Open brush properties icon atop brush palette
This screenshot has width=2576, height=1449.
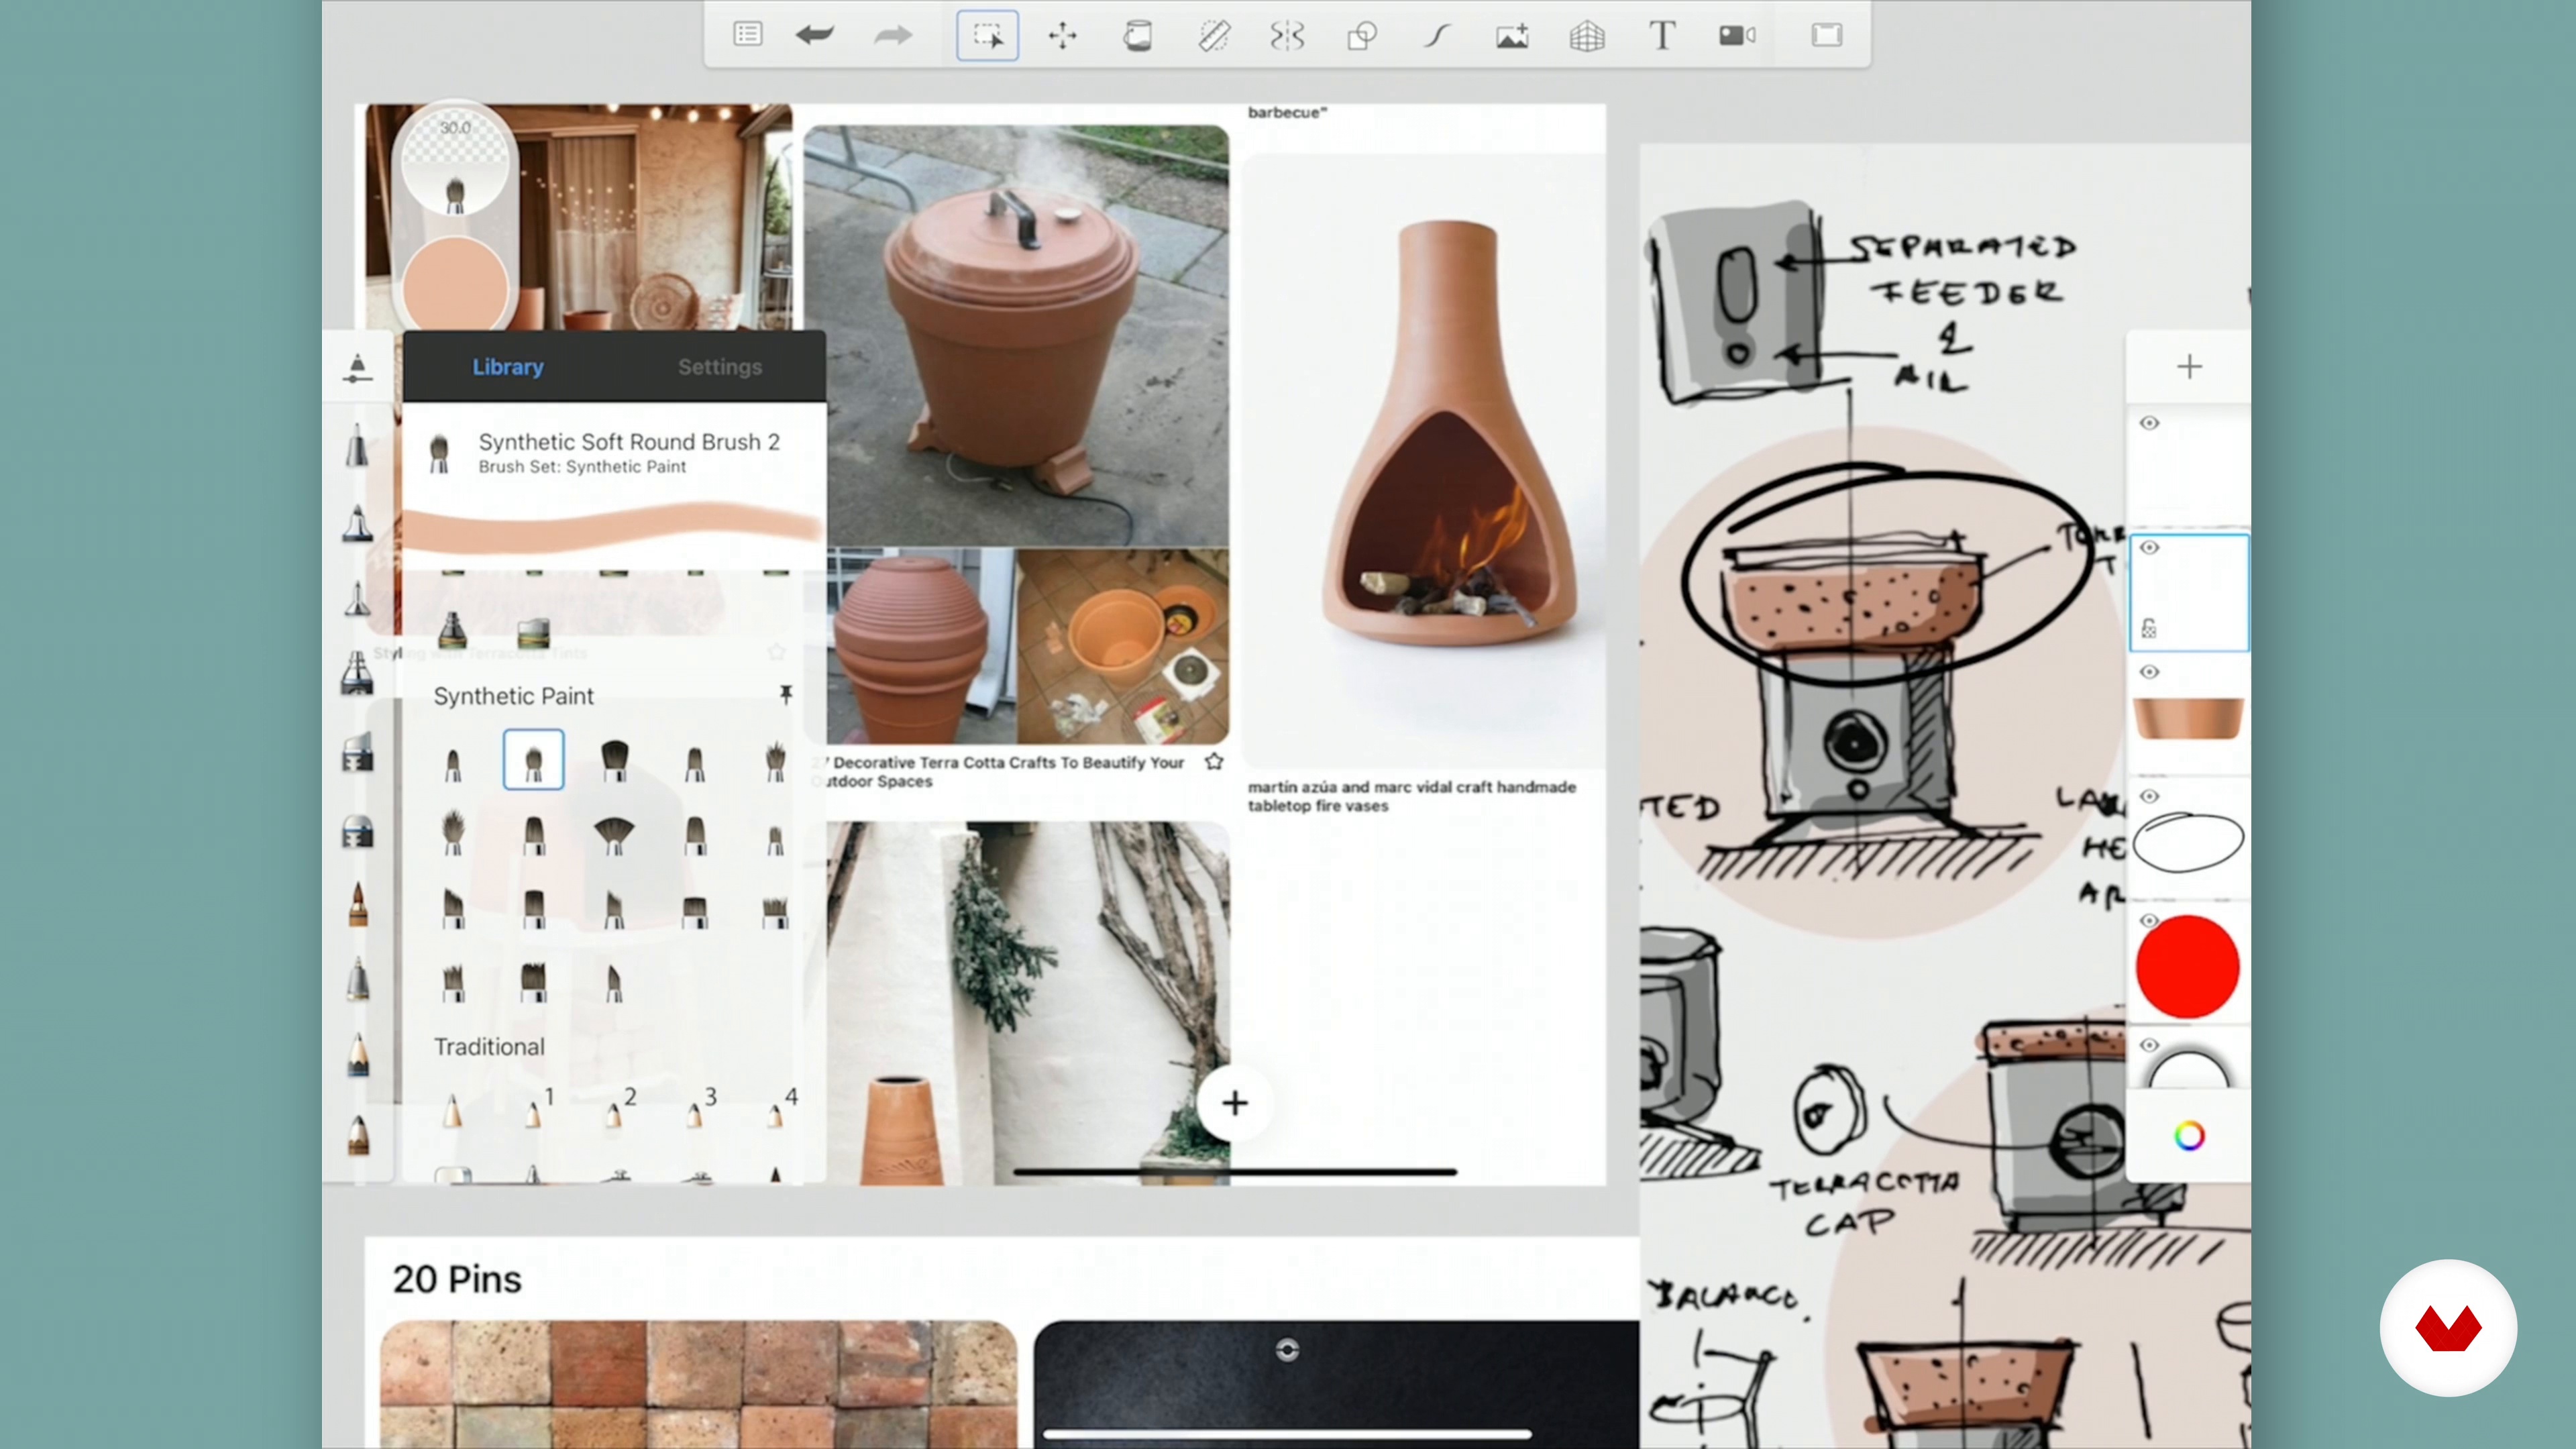pyautogui.click(x=357, y=368)
